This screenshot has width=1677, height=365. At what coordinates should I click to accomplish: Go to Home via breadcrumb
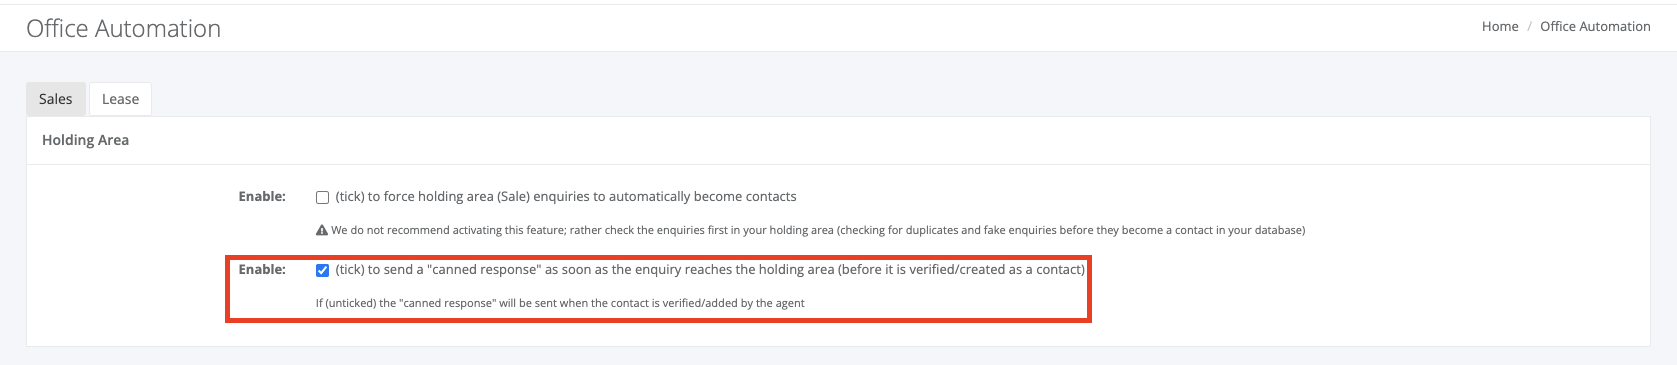(x=1500, y=27)
